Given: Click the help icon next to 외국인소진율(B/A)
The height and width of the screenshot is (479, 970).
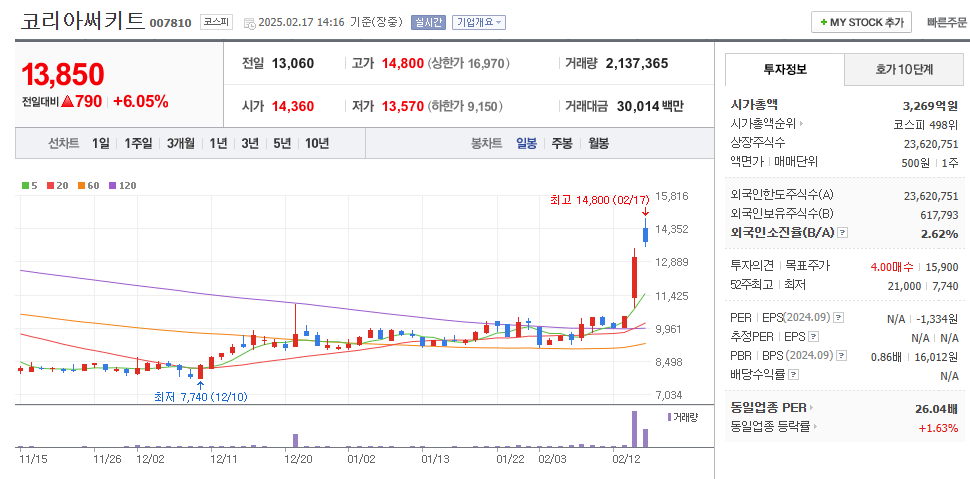Looking at the screenshot, I should [843, 233].
